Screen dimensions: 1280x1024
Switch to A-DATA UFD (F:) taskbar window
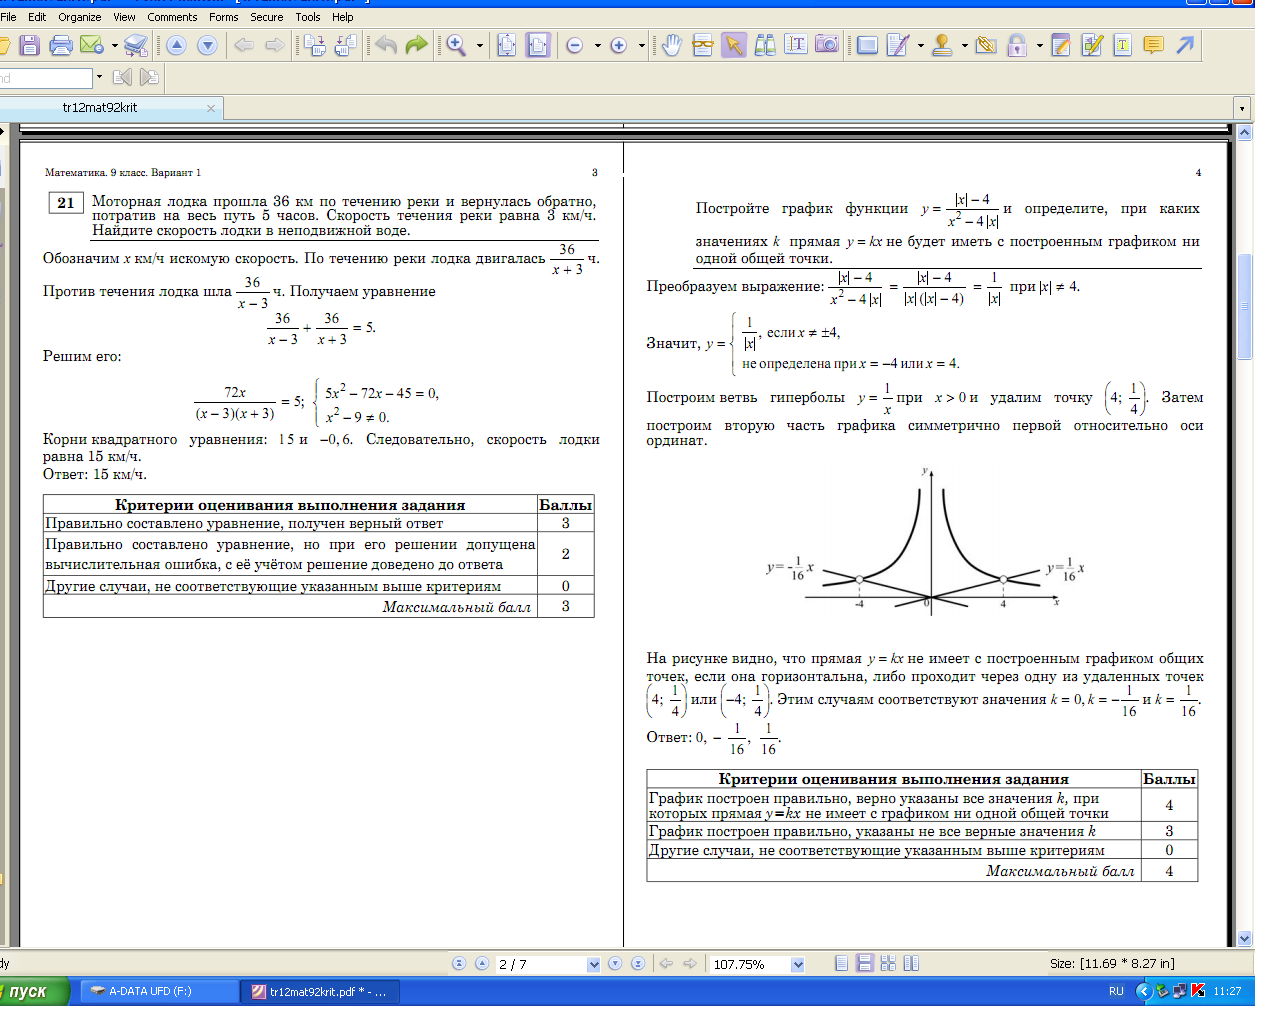(157, 991)
